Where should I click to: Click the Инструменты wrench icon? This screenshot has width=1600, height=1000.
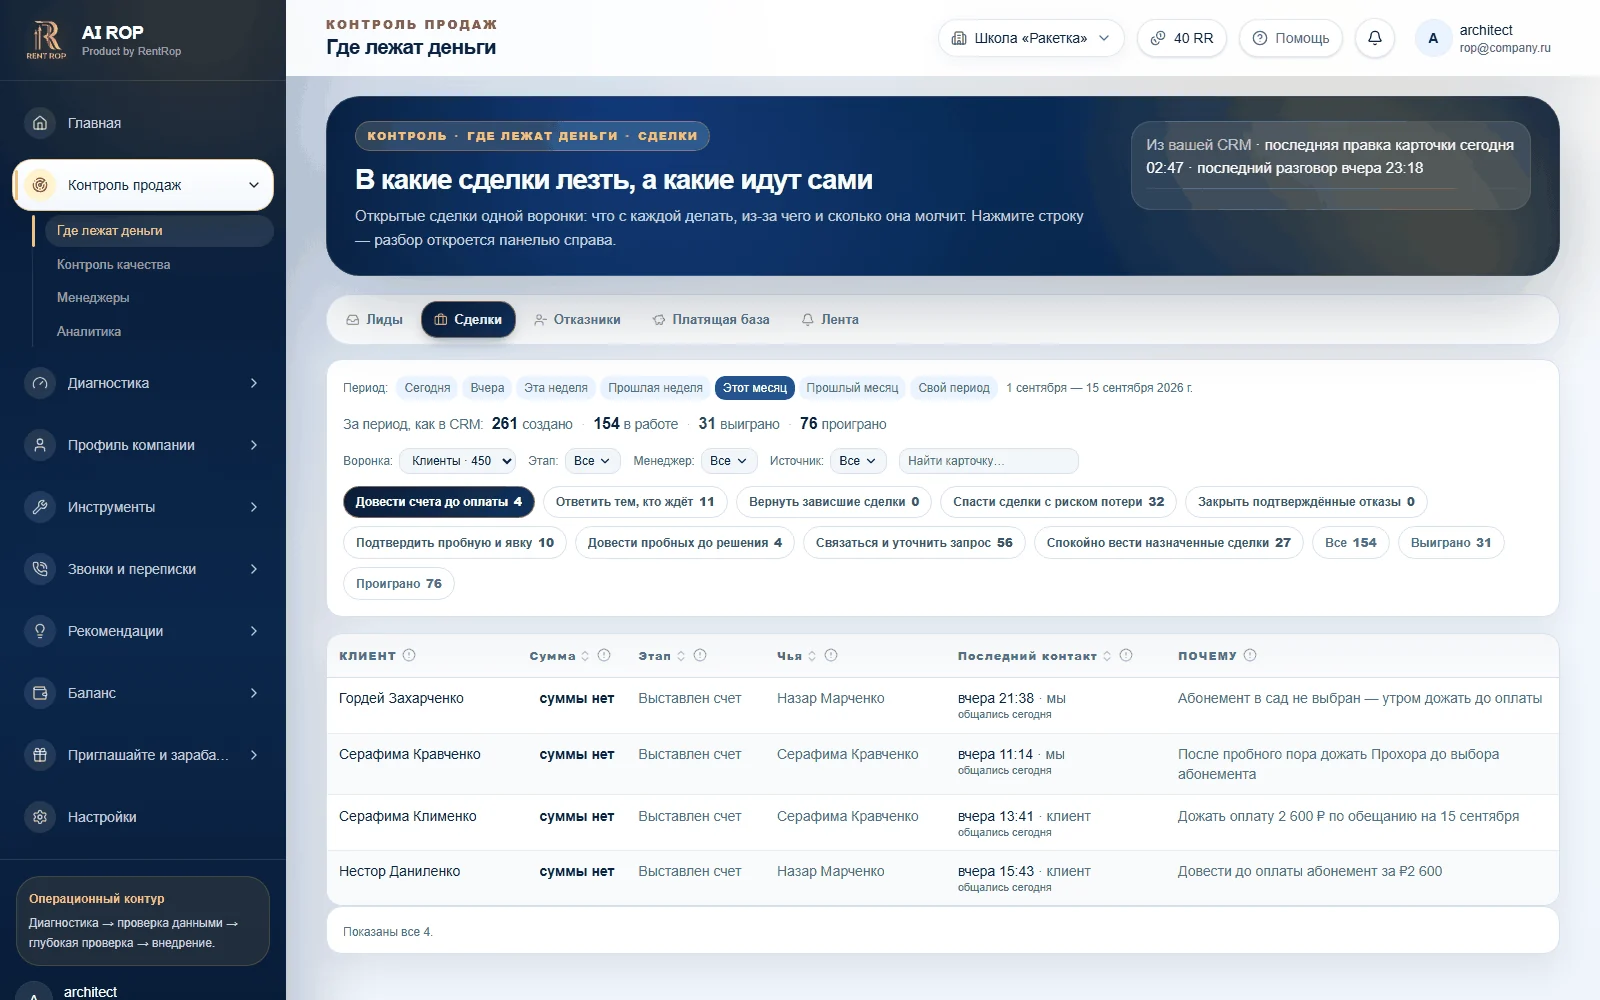tap(40, 507)
